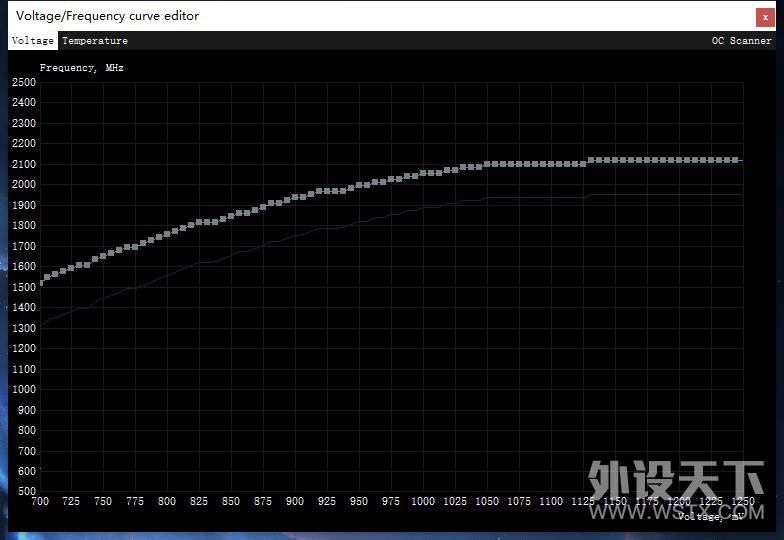The image size is (784, 540).
Task: Click the 1100 voltage axis label
Action: 551,501
